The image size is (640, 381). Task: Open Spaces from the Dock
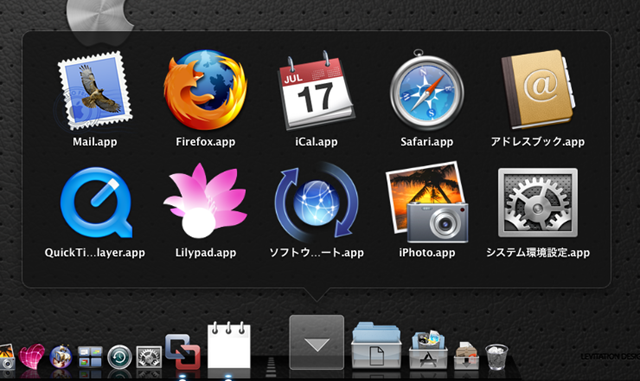click(x=90, y=357)
